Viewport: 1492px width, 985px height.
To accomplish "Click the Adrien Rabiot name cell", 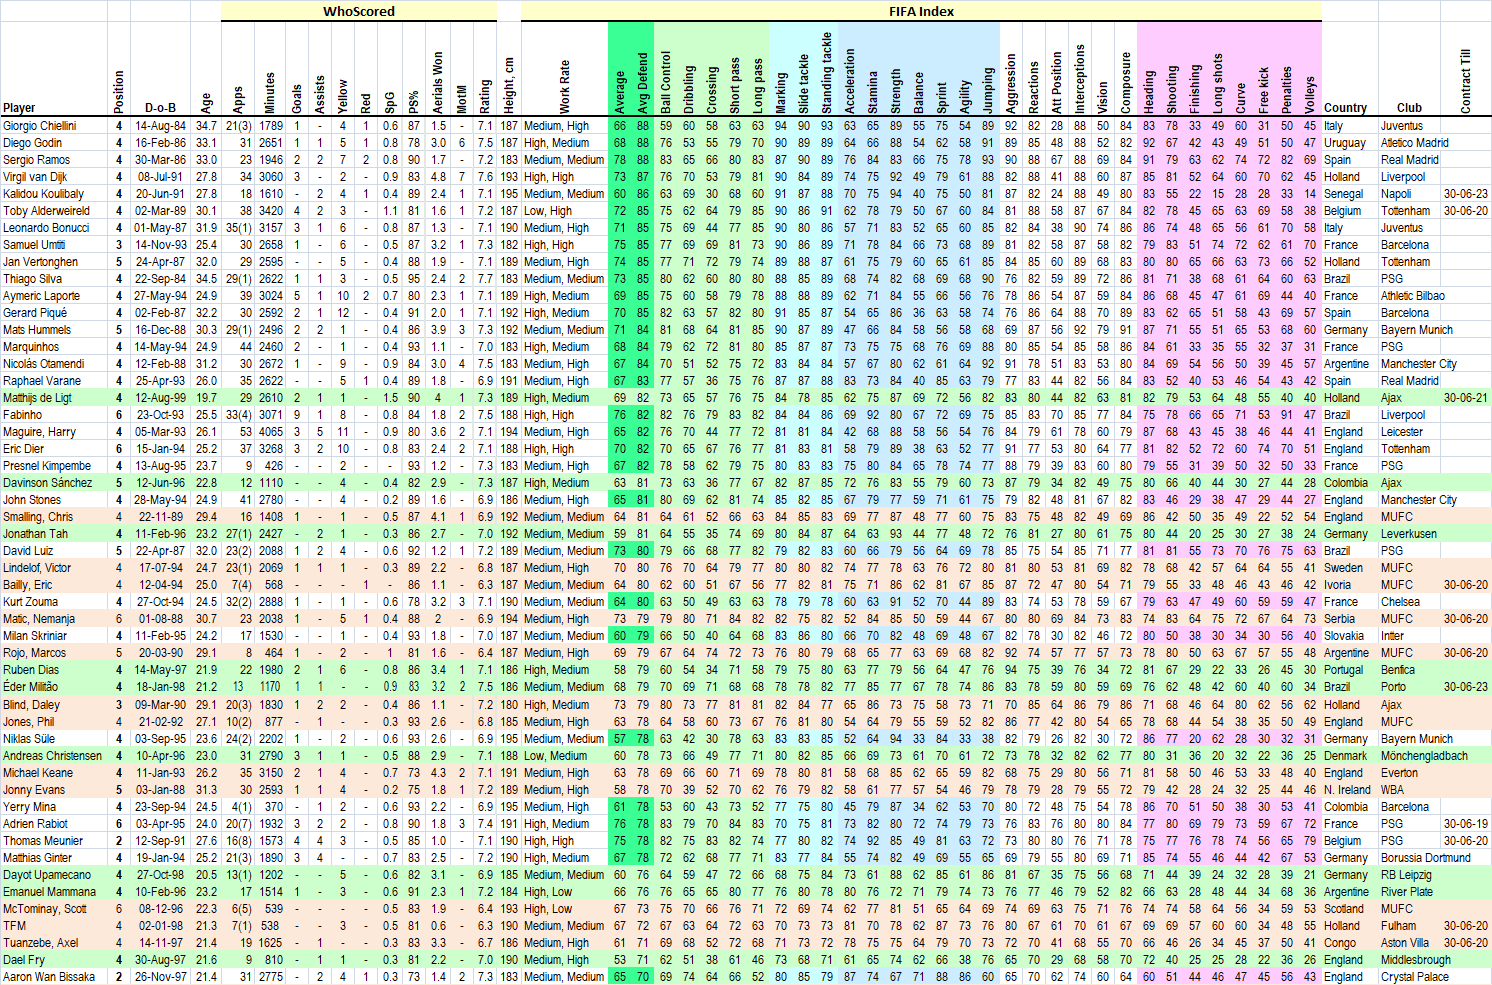I will (54, 824).
